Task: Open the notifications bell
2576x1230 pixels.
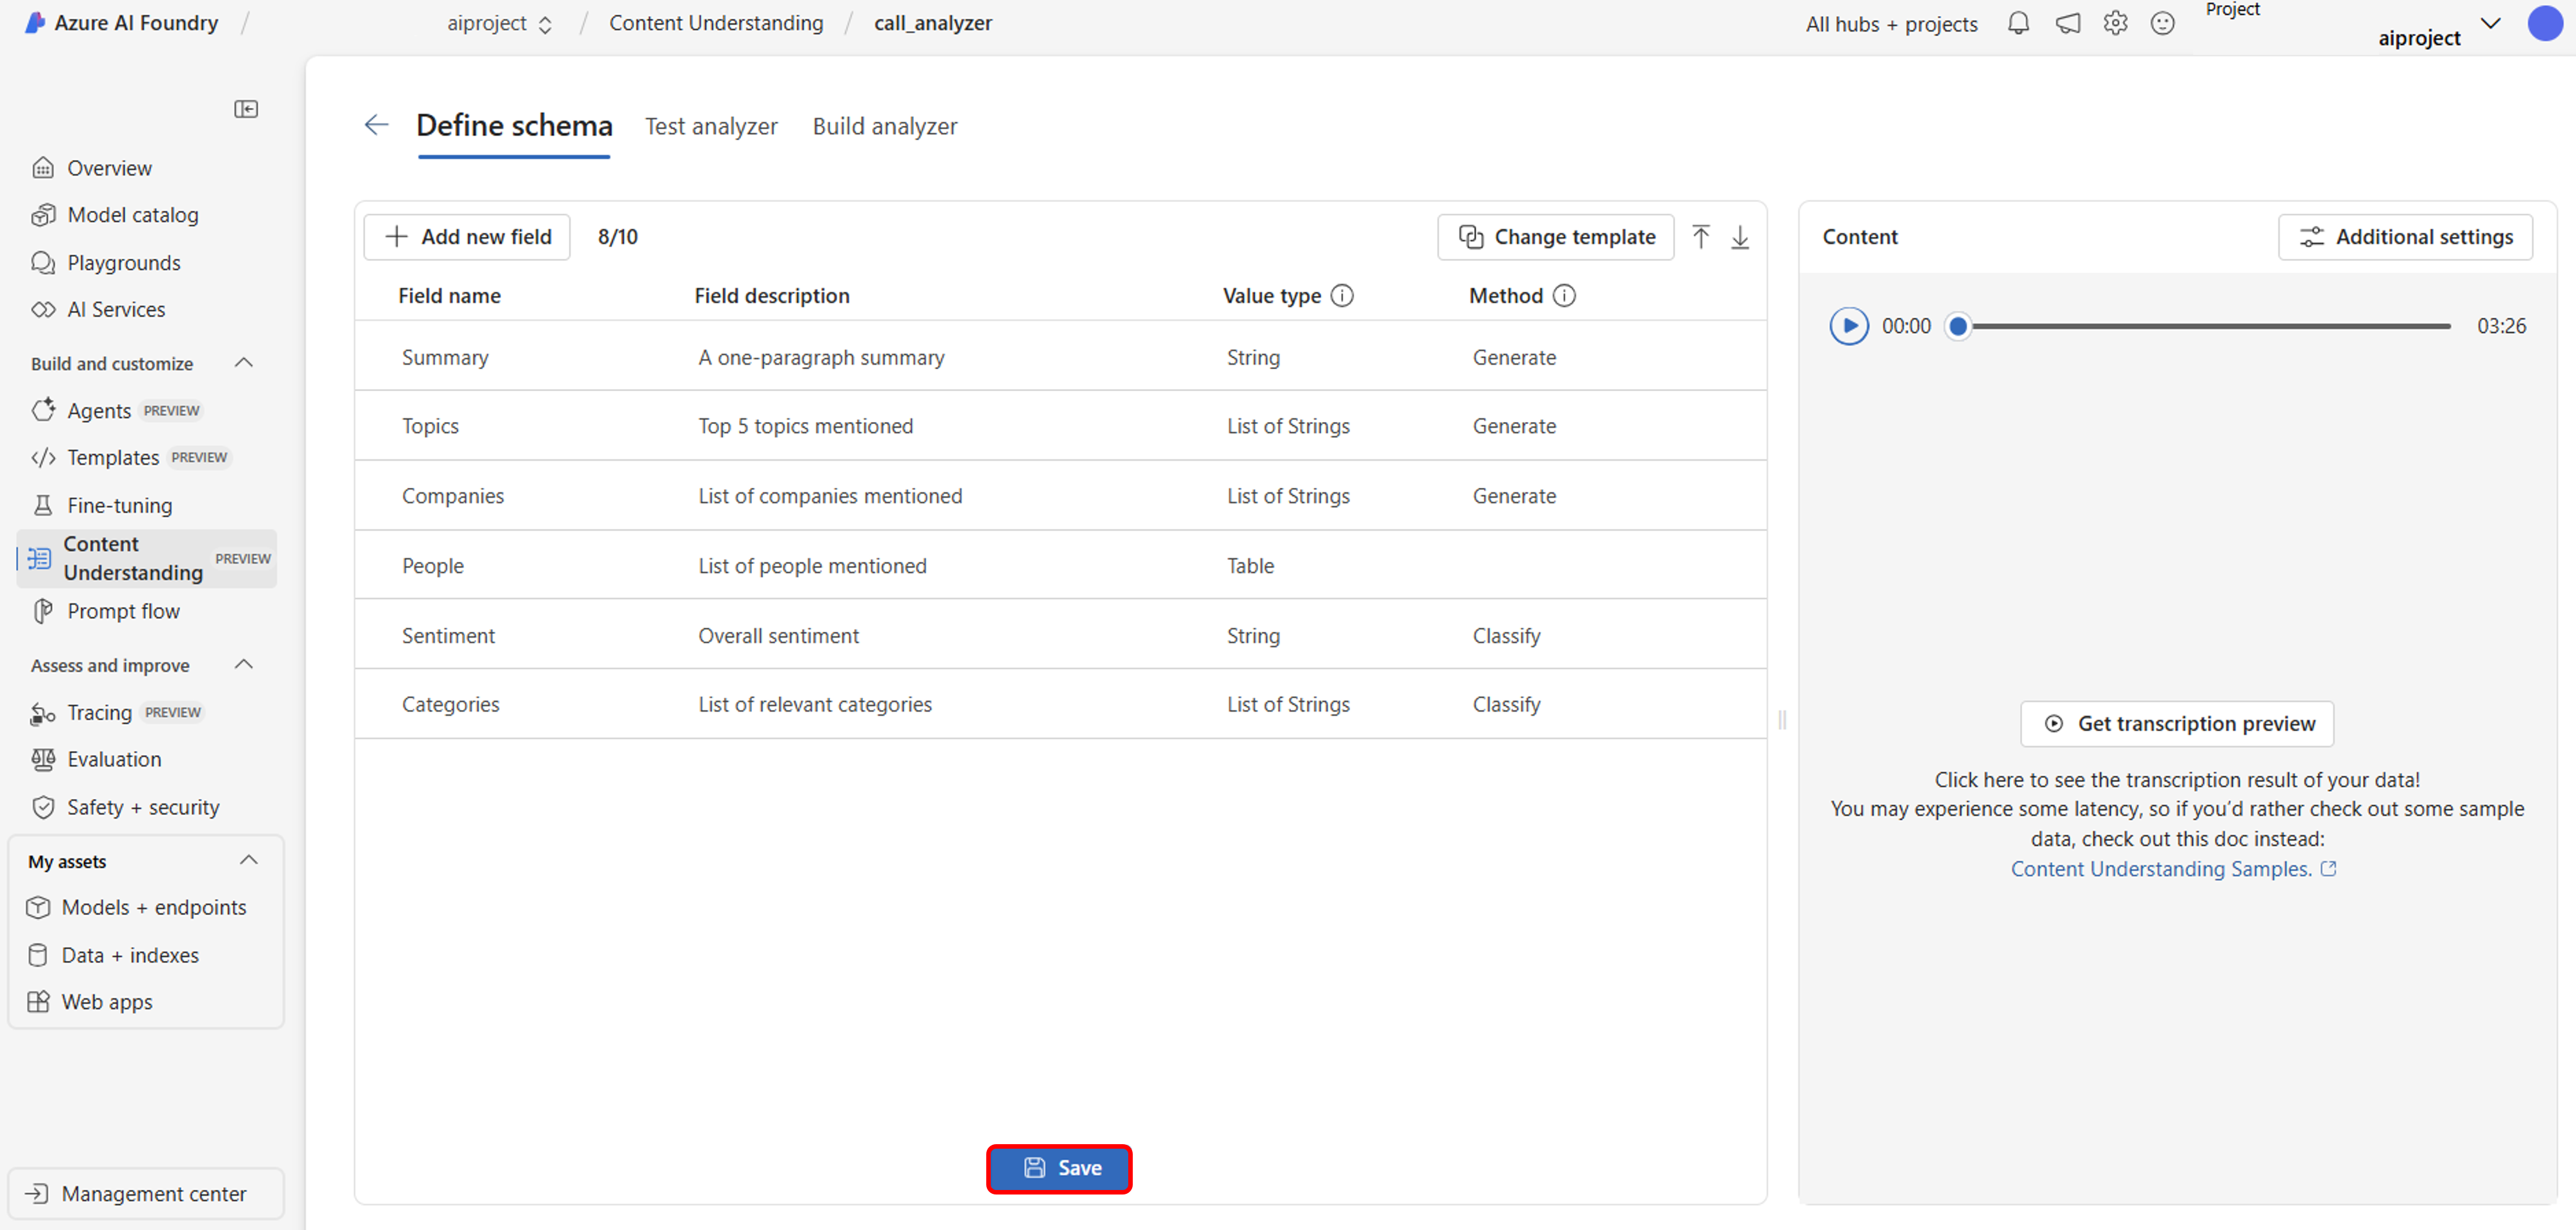Action: point(2018,23)
